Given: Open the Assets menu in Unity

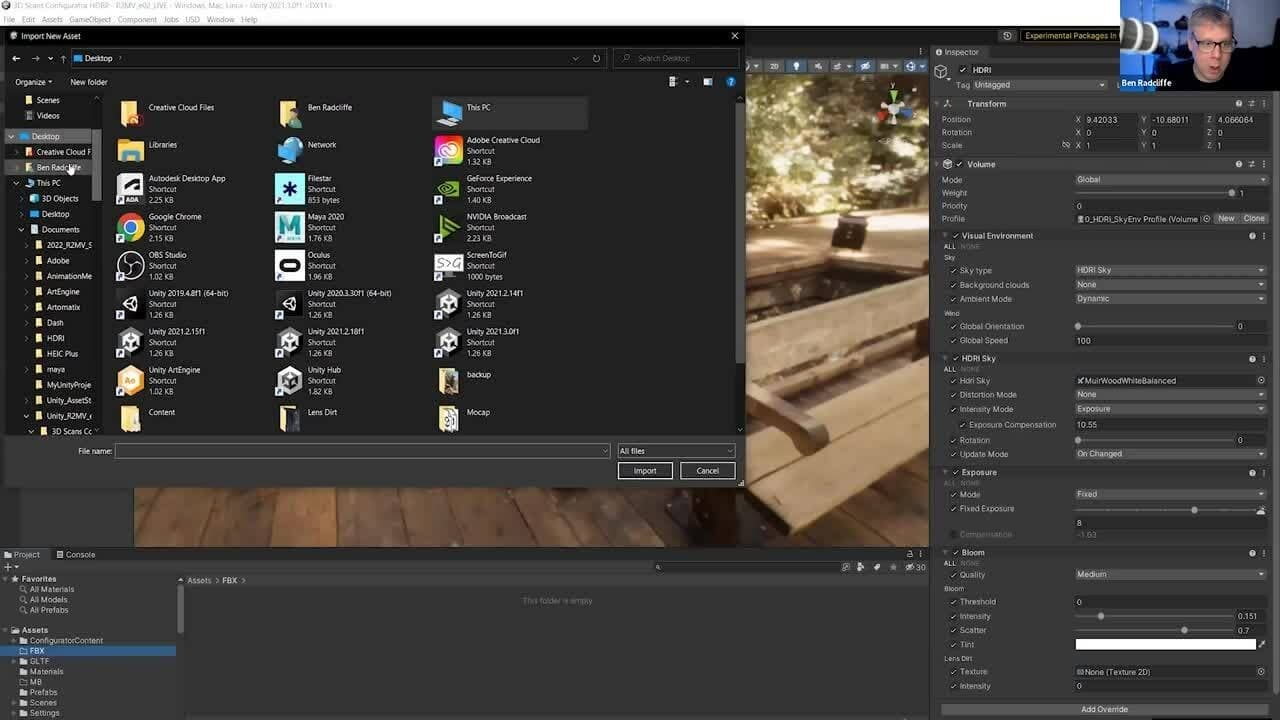Looking at the screenshot, I should coord(52,19).
